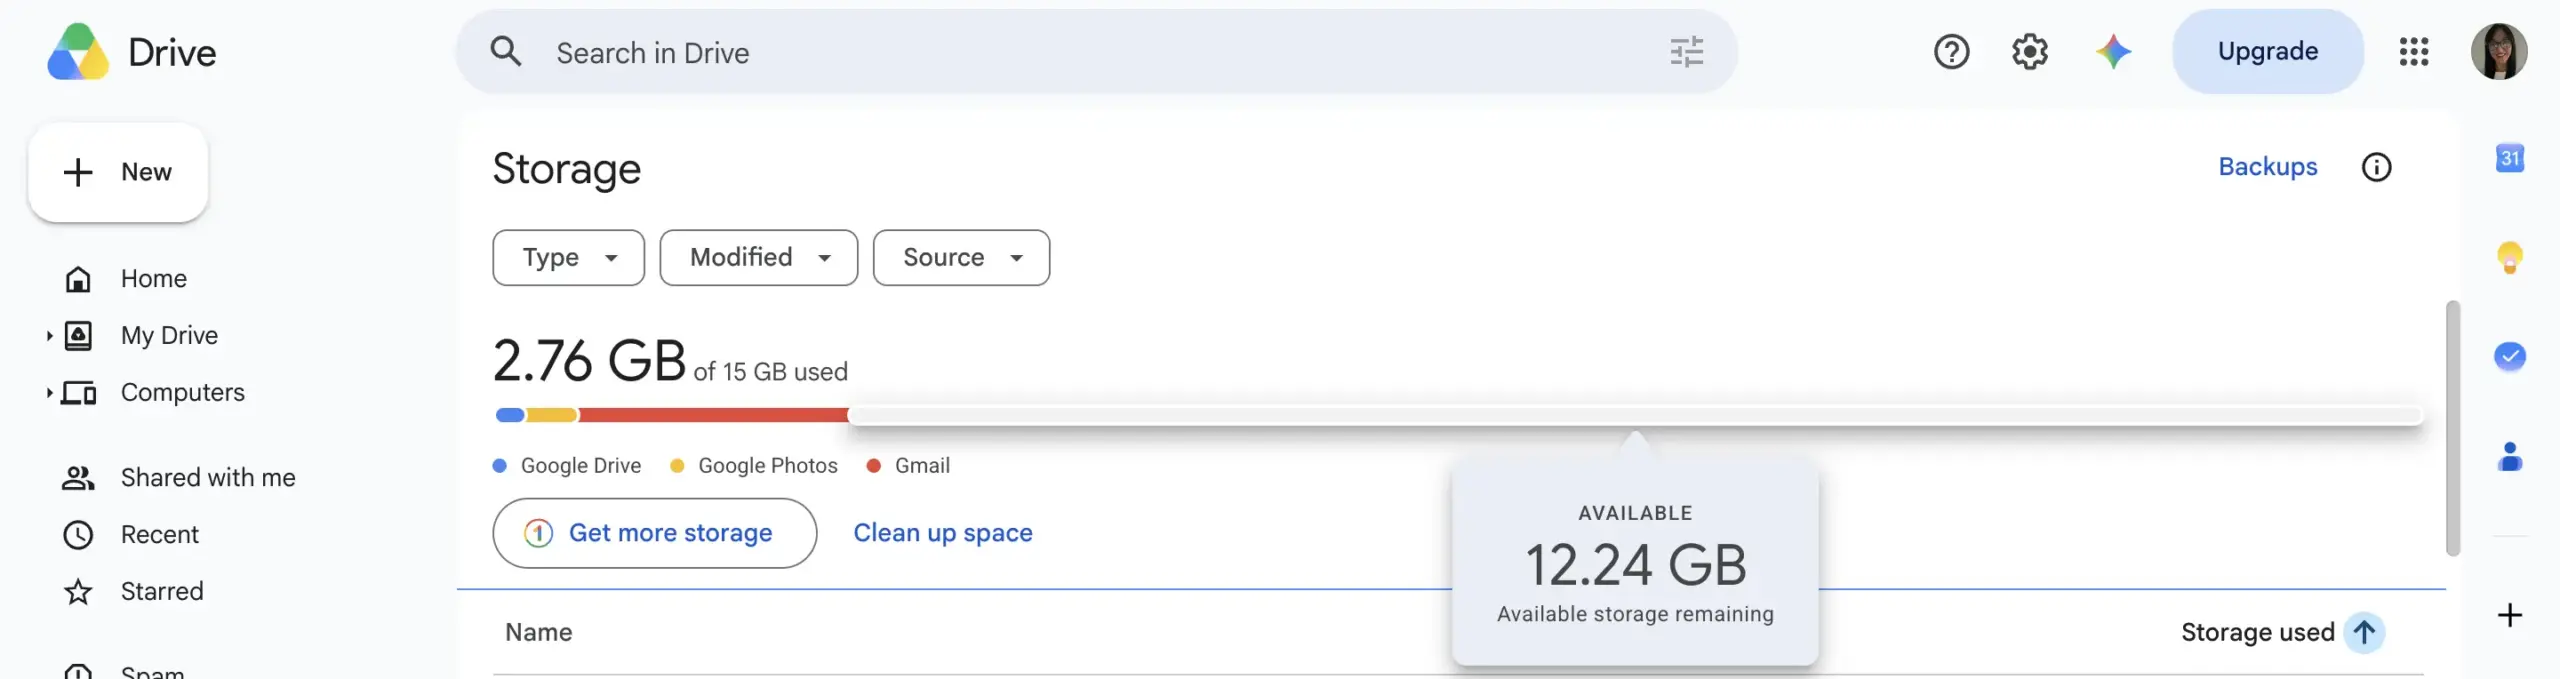Expand the My Drive tree arrow
Screen dimensions: 2560x679
pos(49,336)
